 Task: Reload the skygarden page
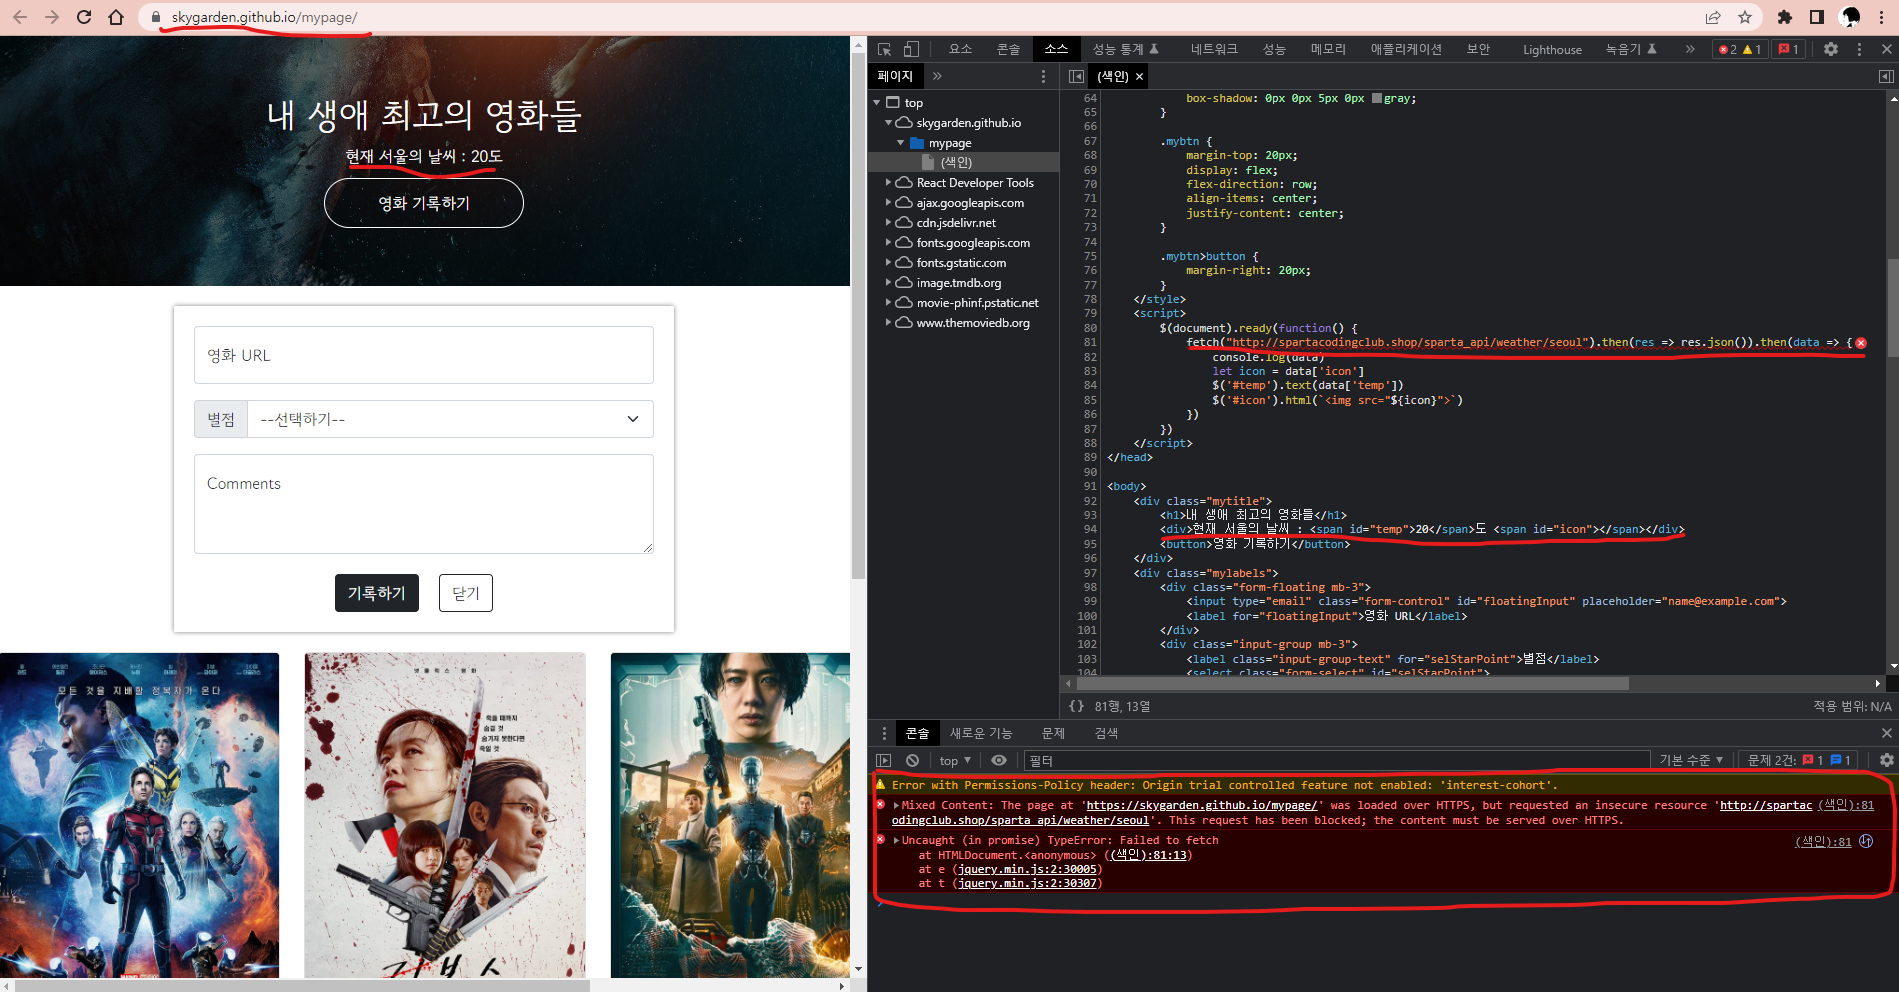[84, 17]
